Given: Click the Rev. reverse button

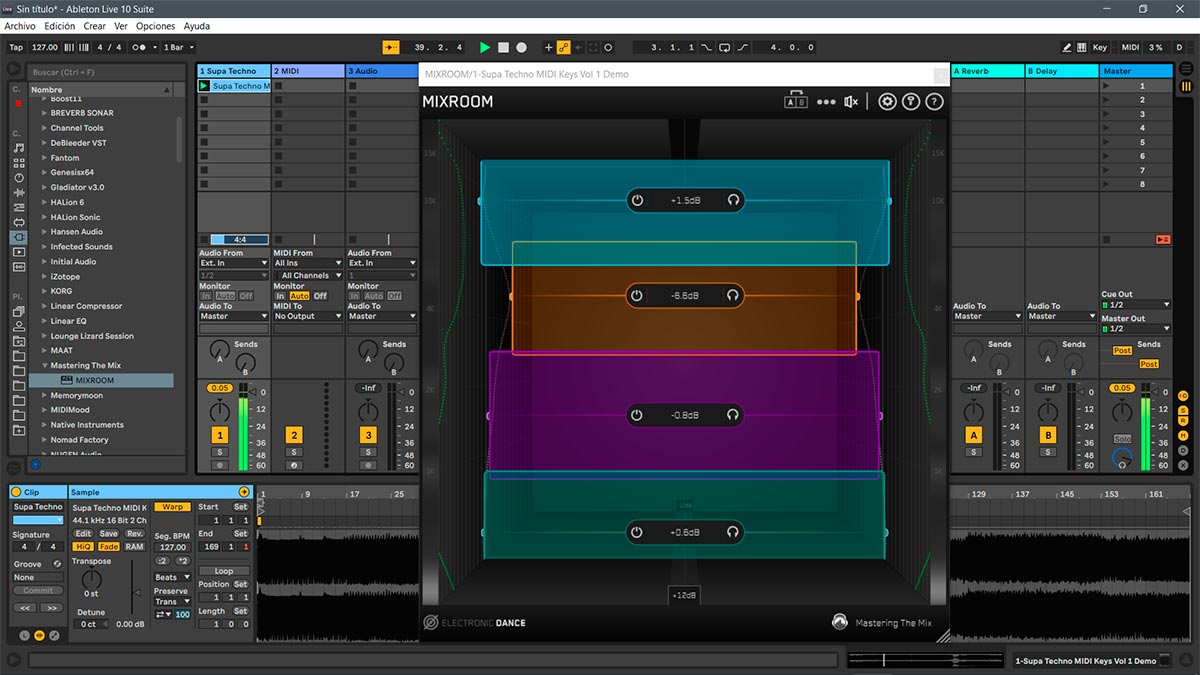Looking at the screenshot, I should coord(134,533).
